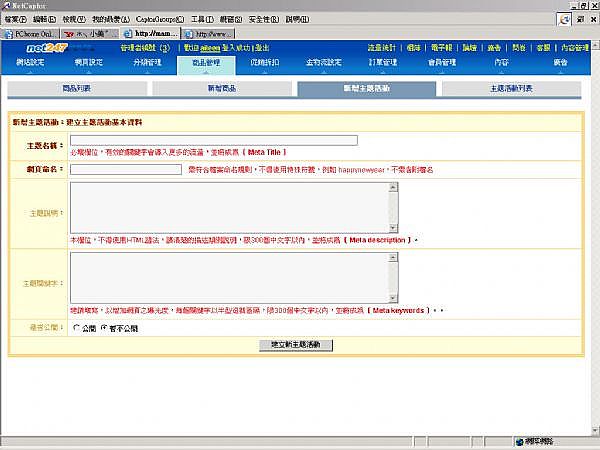
Task: Open 促銷折扣 in the blue navigation bar
Action: coord(265,62)
